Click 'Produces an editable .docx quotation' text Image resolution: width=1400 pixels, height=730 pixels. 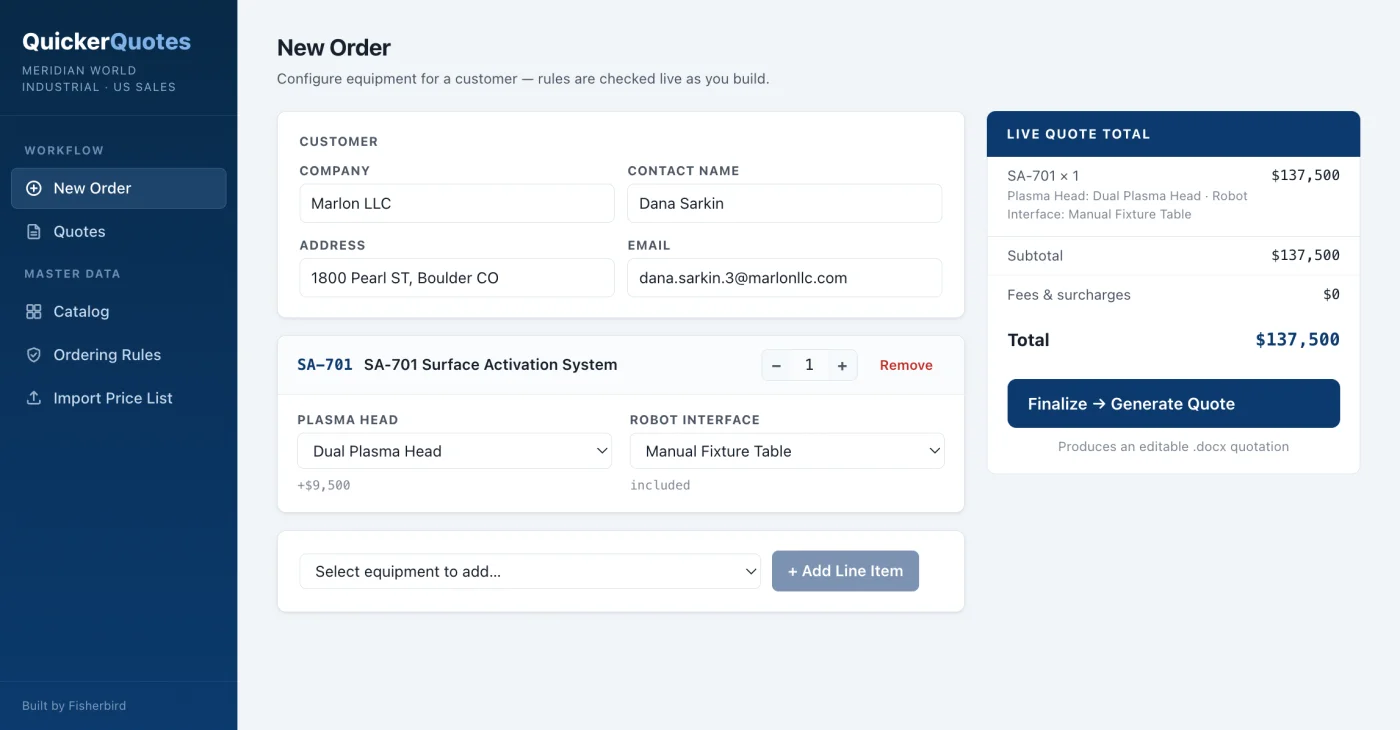pyautogui.click(x=1173, y=447)
